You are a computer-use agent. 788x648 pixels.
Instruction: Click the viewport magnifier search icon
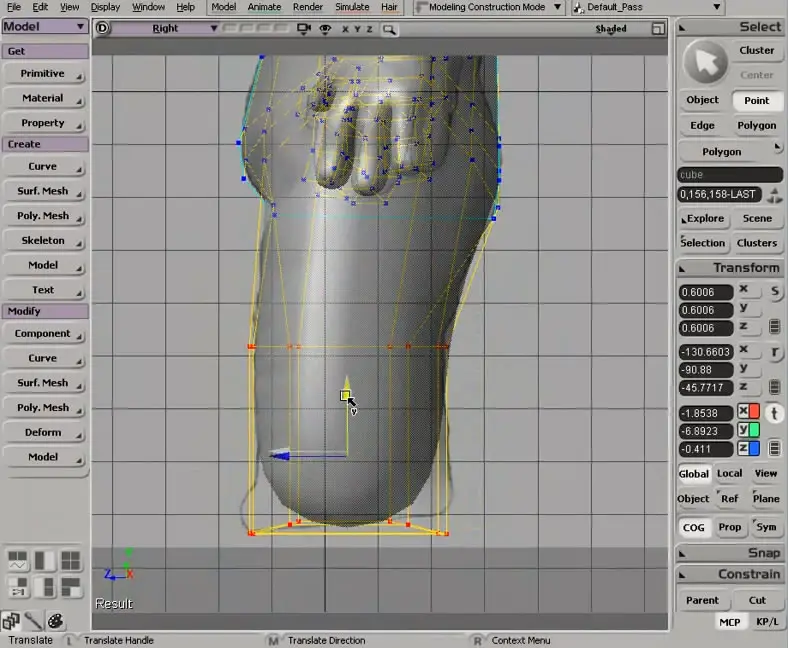click(389, 29)
